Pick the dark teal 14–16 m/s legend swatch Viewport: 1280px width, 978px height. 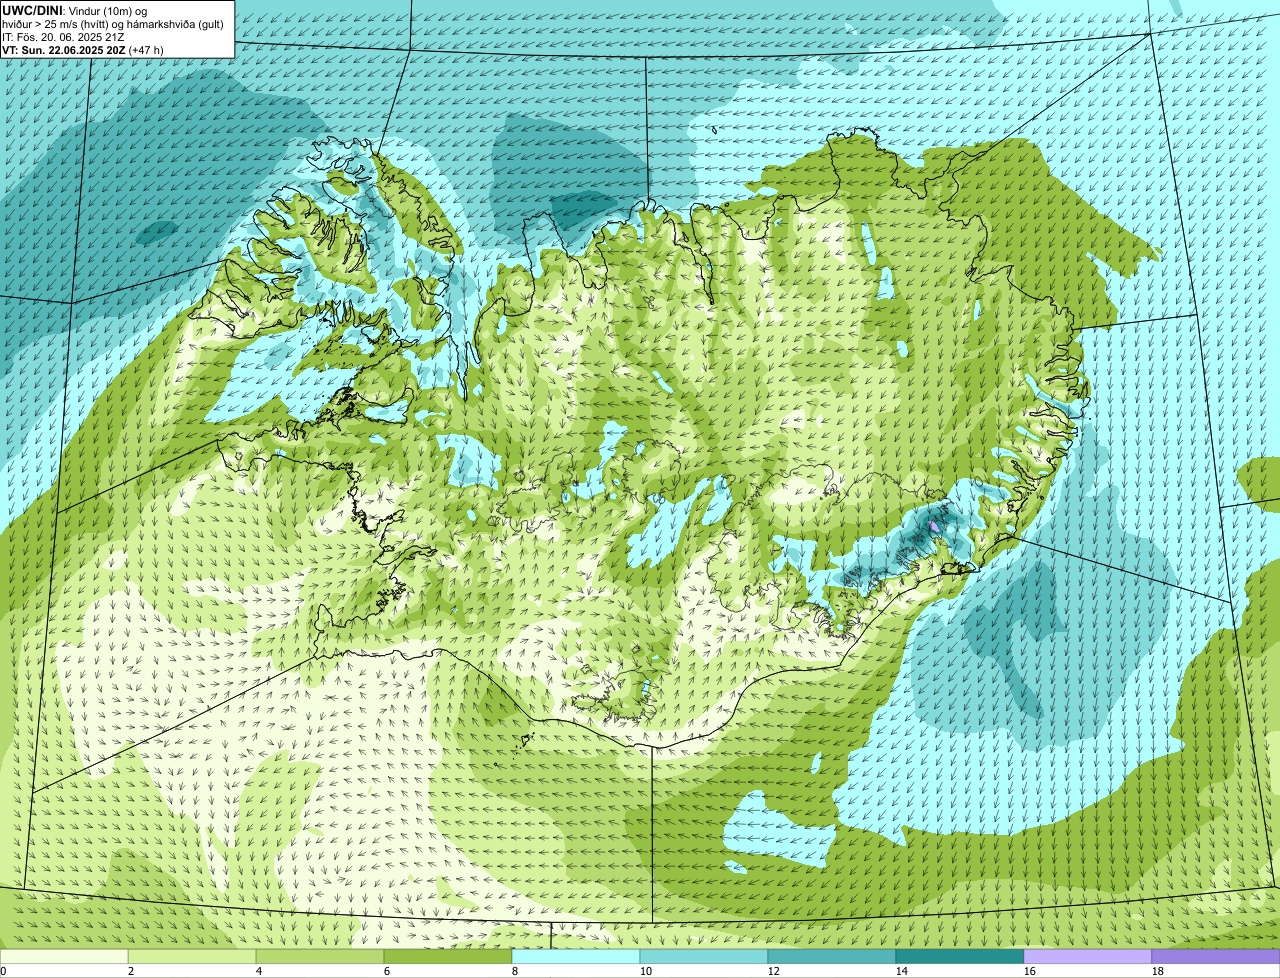[960, 957]
